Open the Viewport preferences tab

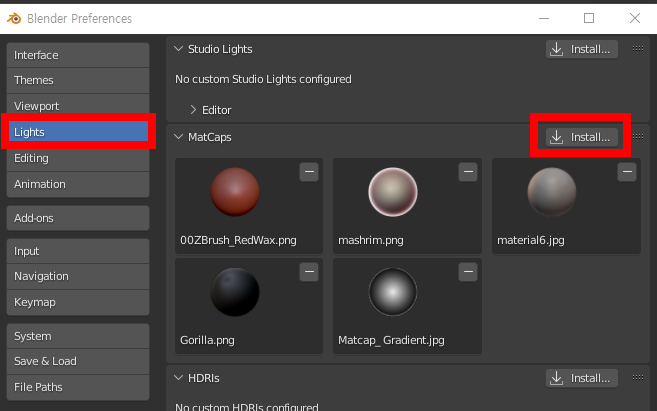(78, 106)
